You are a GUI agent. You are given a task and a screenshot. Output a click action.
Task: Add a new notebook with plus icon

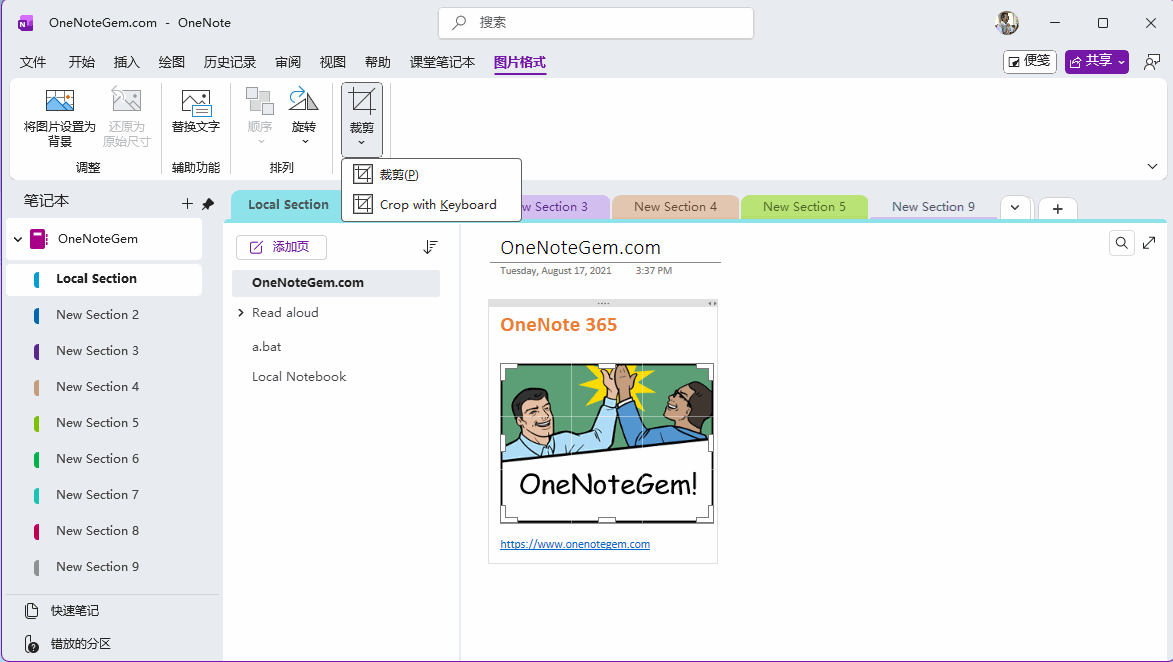pyautogui.click(x=187, y=204)
